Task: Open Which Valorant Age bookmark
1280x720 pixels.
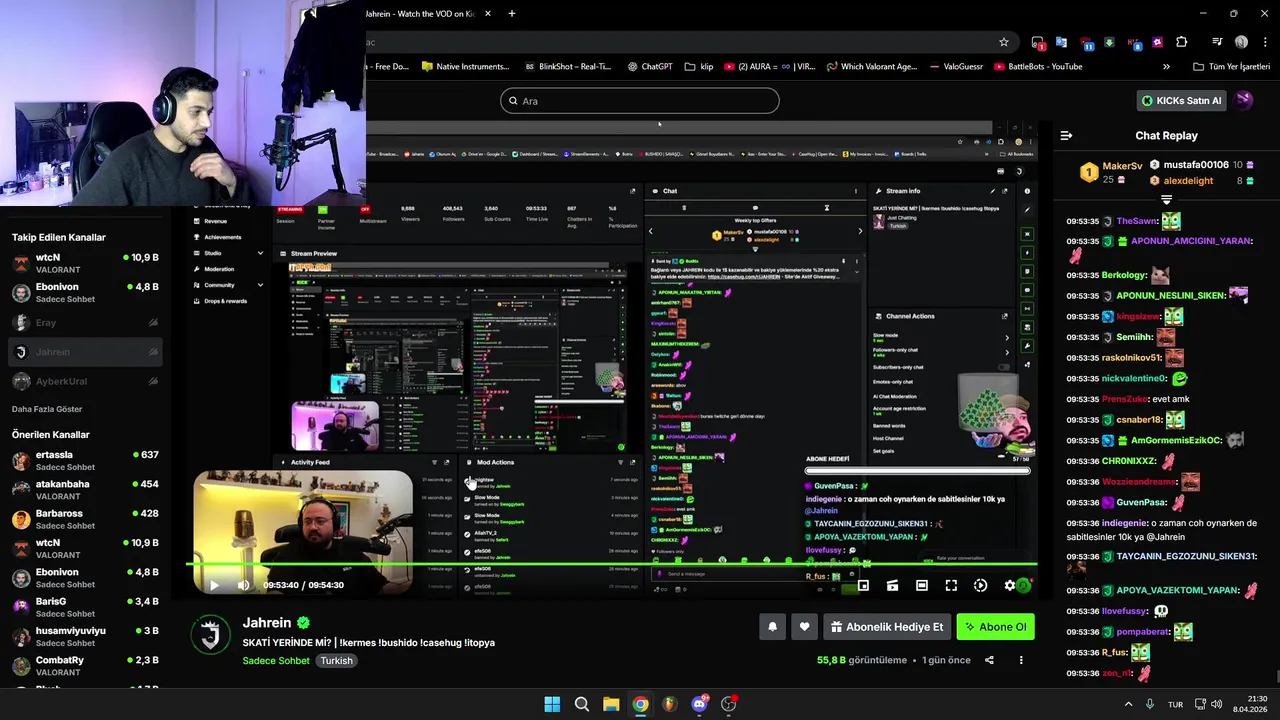Action: click(x=871, y=67)
